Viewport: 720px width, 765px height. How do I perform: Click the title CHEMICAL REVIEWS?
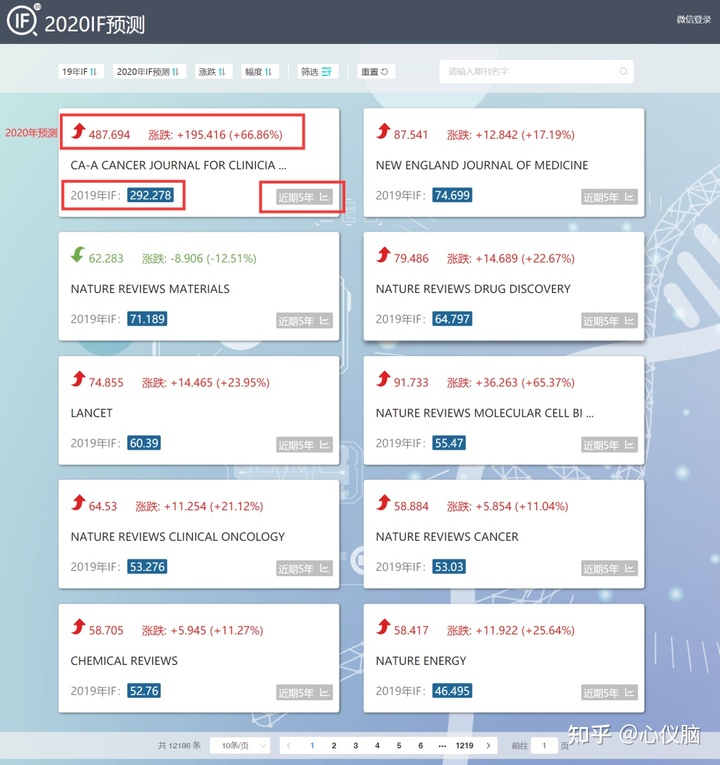(124, 661)
